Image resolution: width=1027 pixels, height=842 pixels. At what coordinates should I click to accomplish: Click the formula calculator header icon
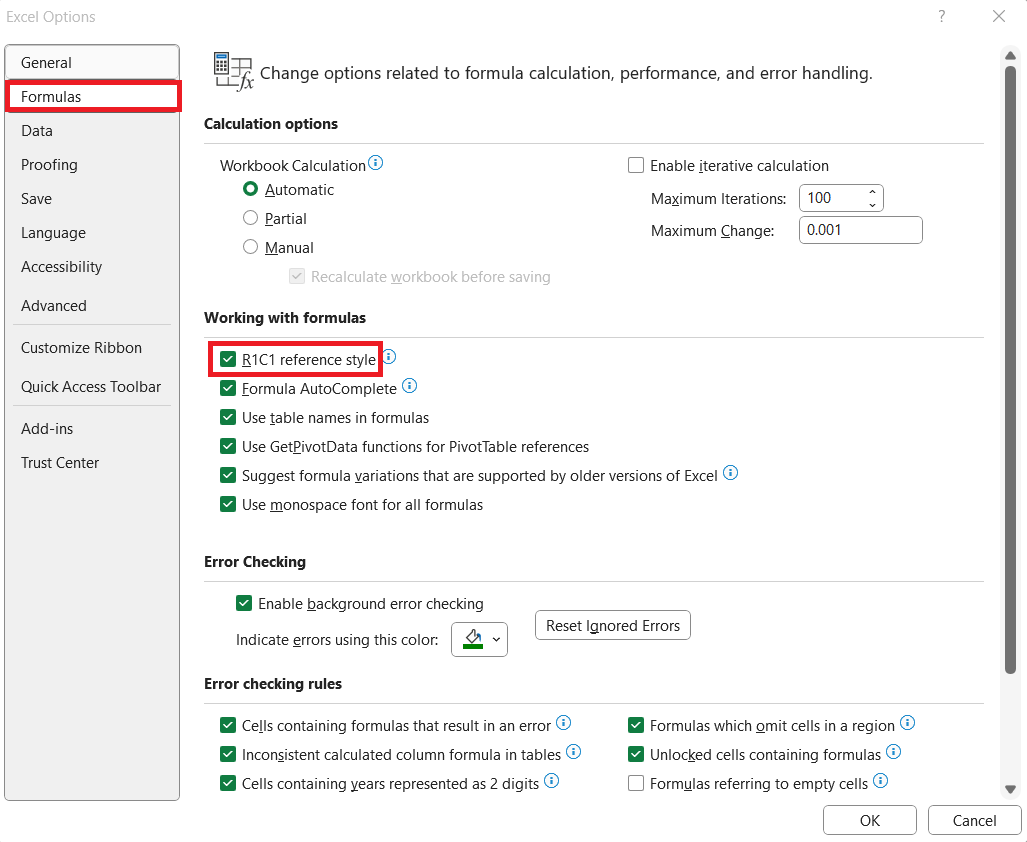[x=233, y=71]
